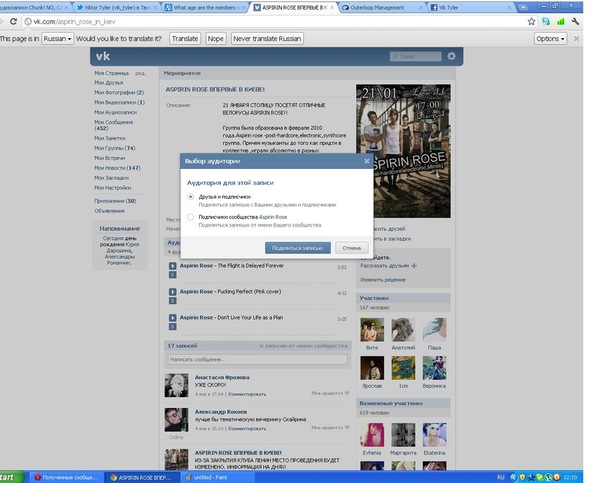Open Aspirin Rose event poster image

403,151
